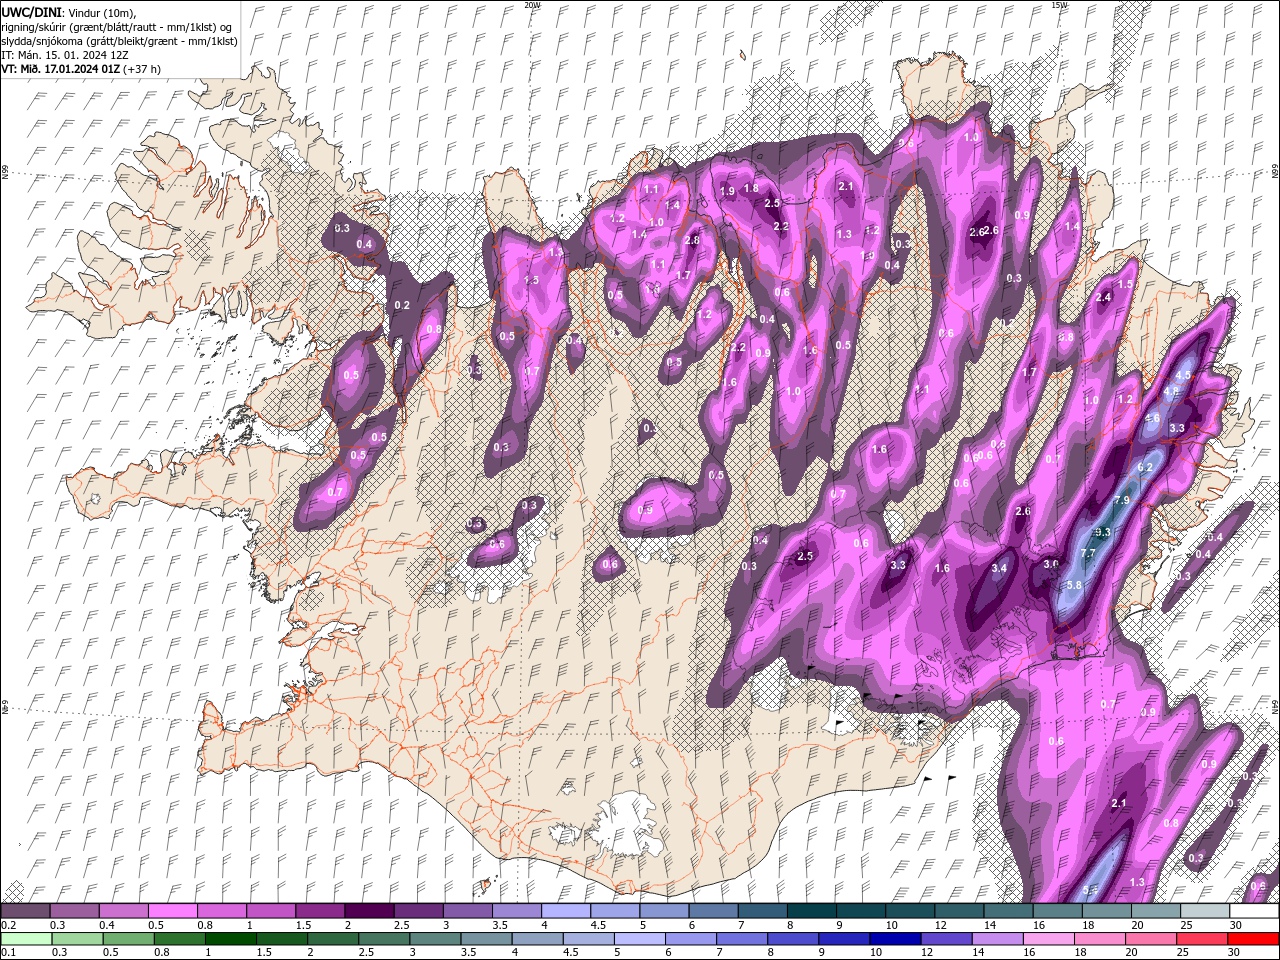
Task: Click the UWC/DINI Vindur (10m) title line
Action: pos(69,11)
